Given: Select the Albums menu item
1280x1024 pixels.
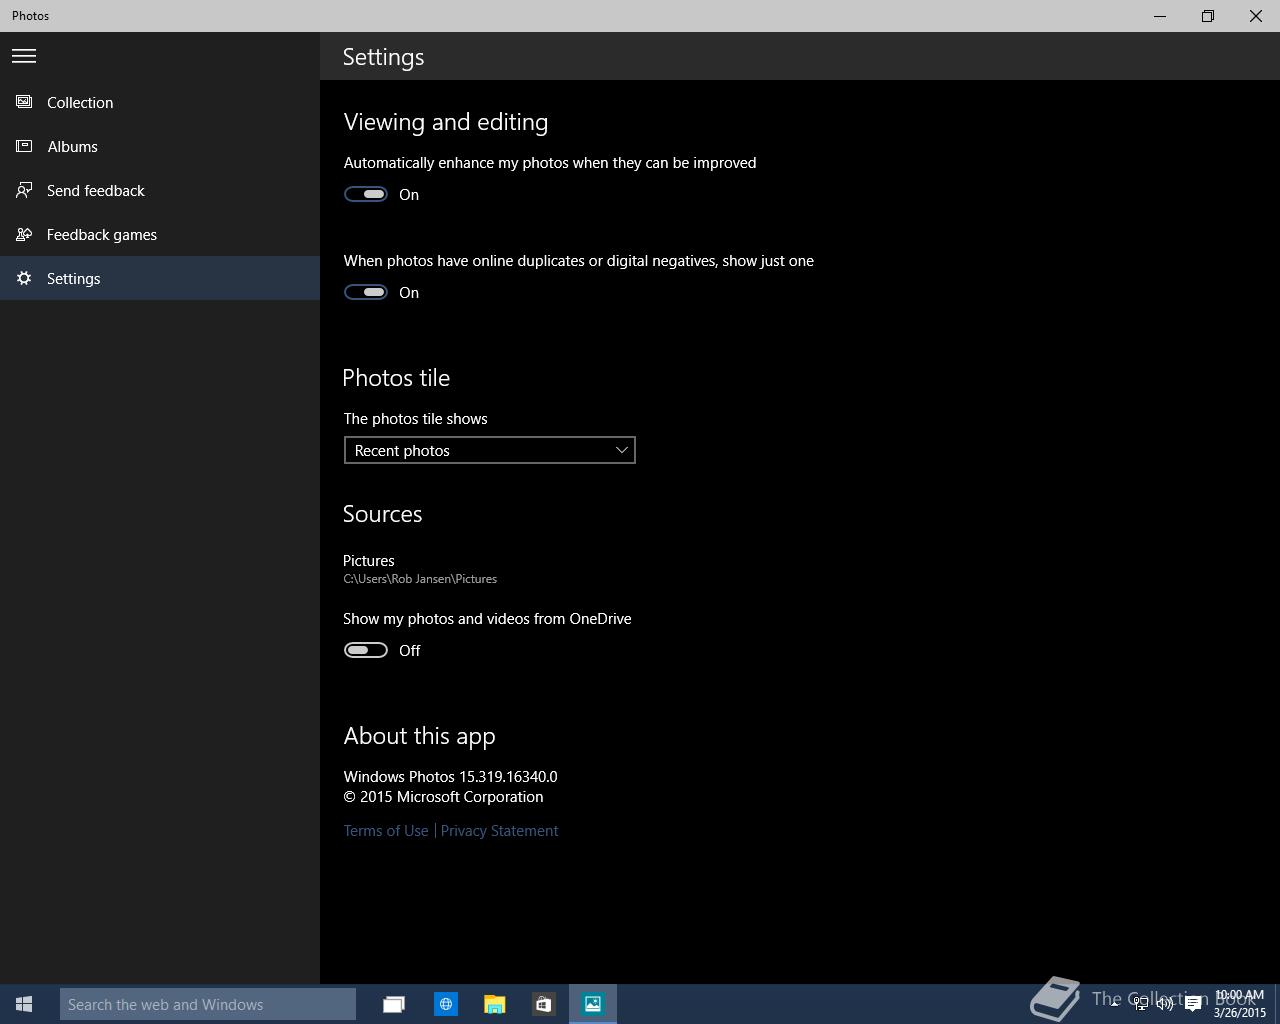Looking at the screenshot, I should coord(73,146).
